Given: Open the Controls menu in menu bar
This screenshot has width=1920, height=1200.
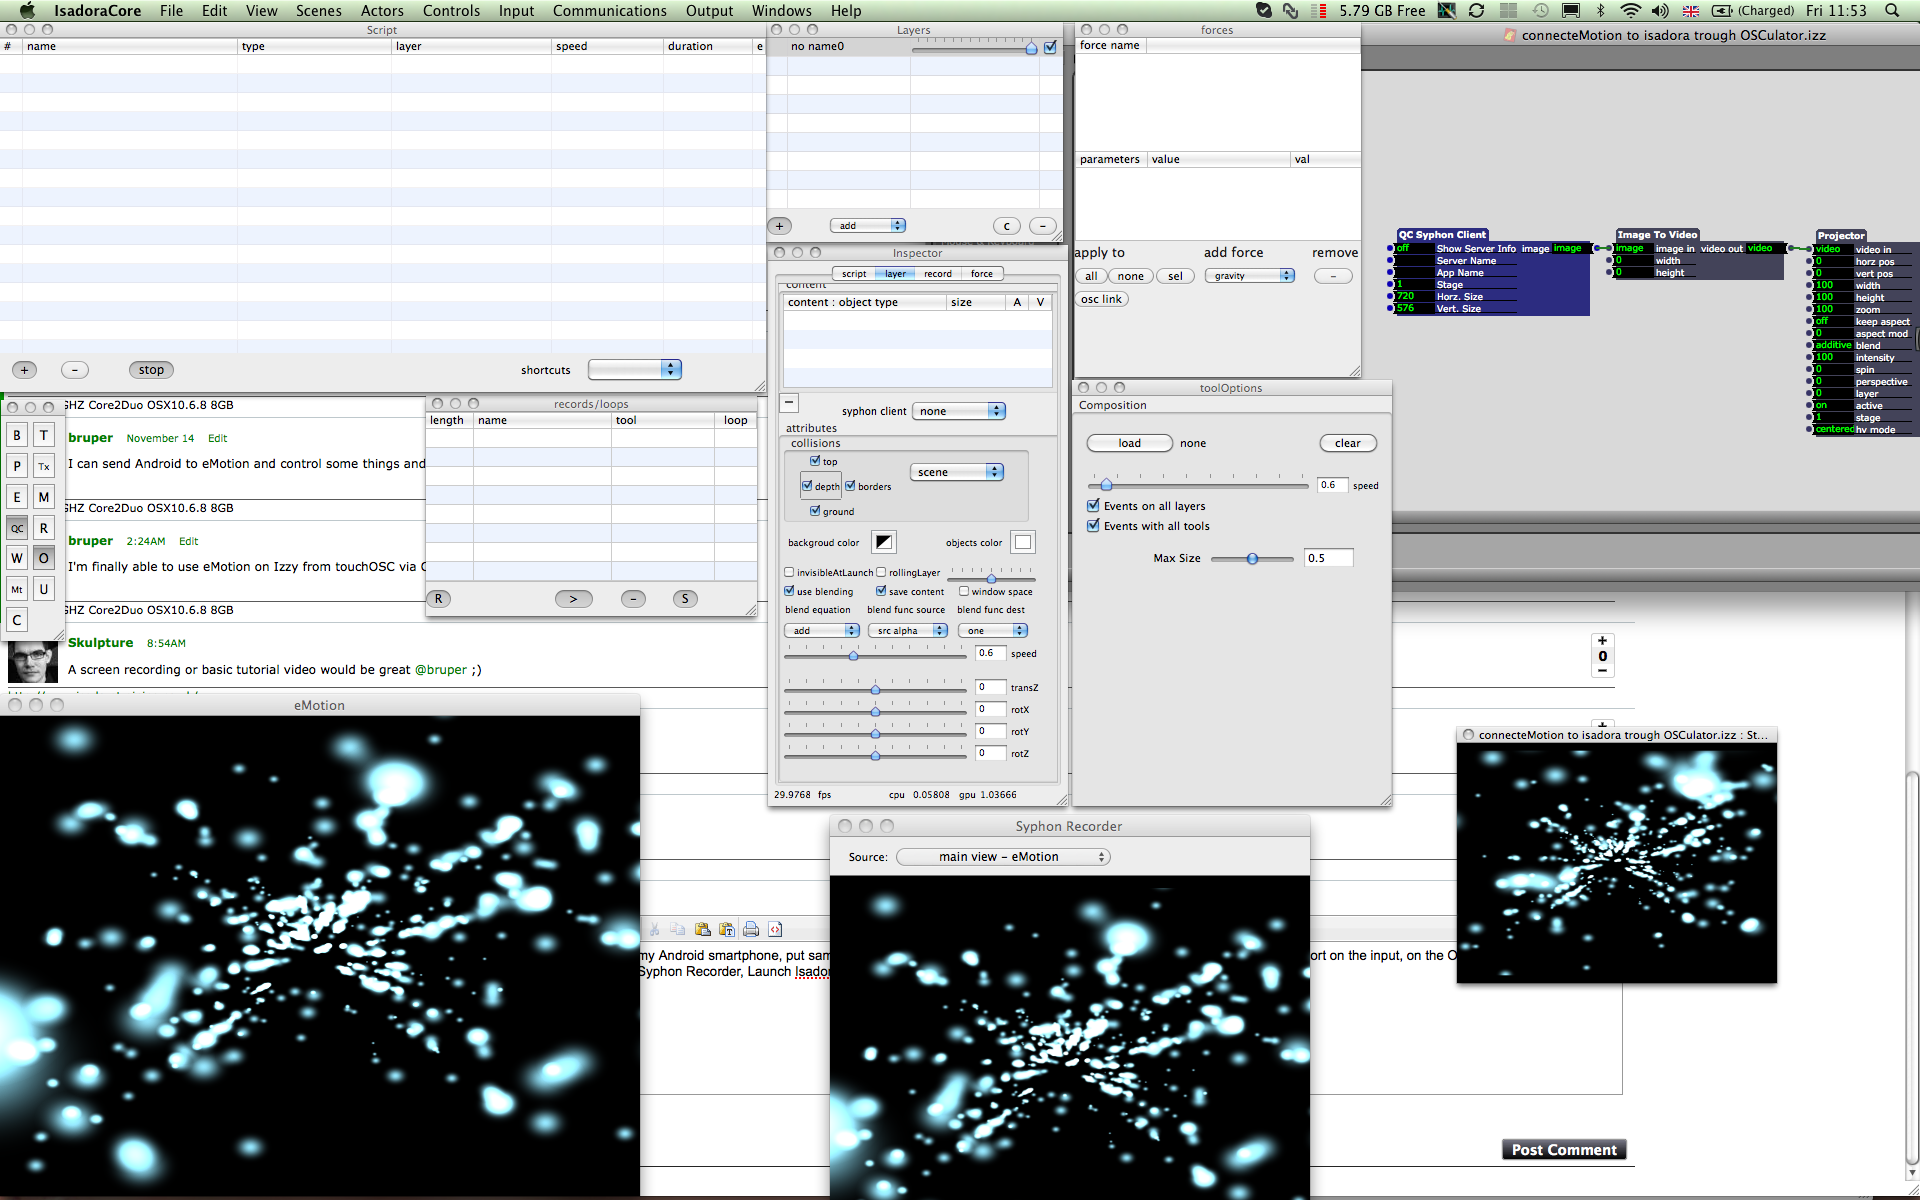Looking at the screenshot, I should point(451,11).
